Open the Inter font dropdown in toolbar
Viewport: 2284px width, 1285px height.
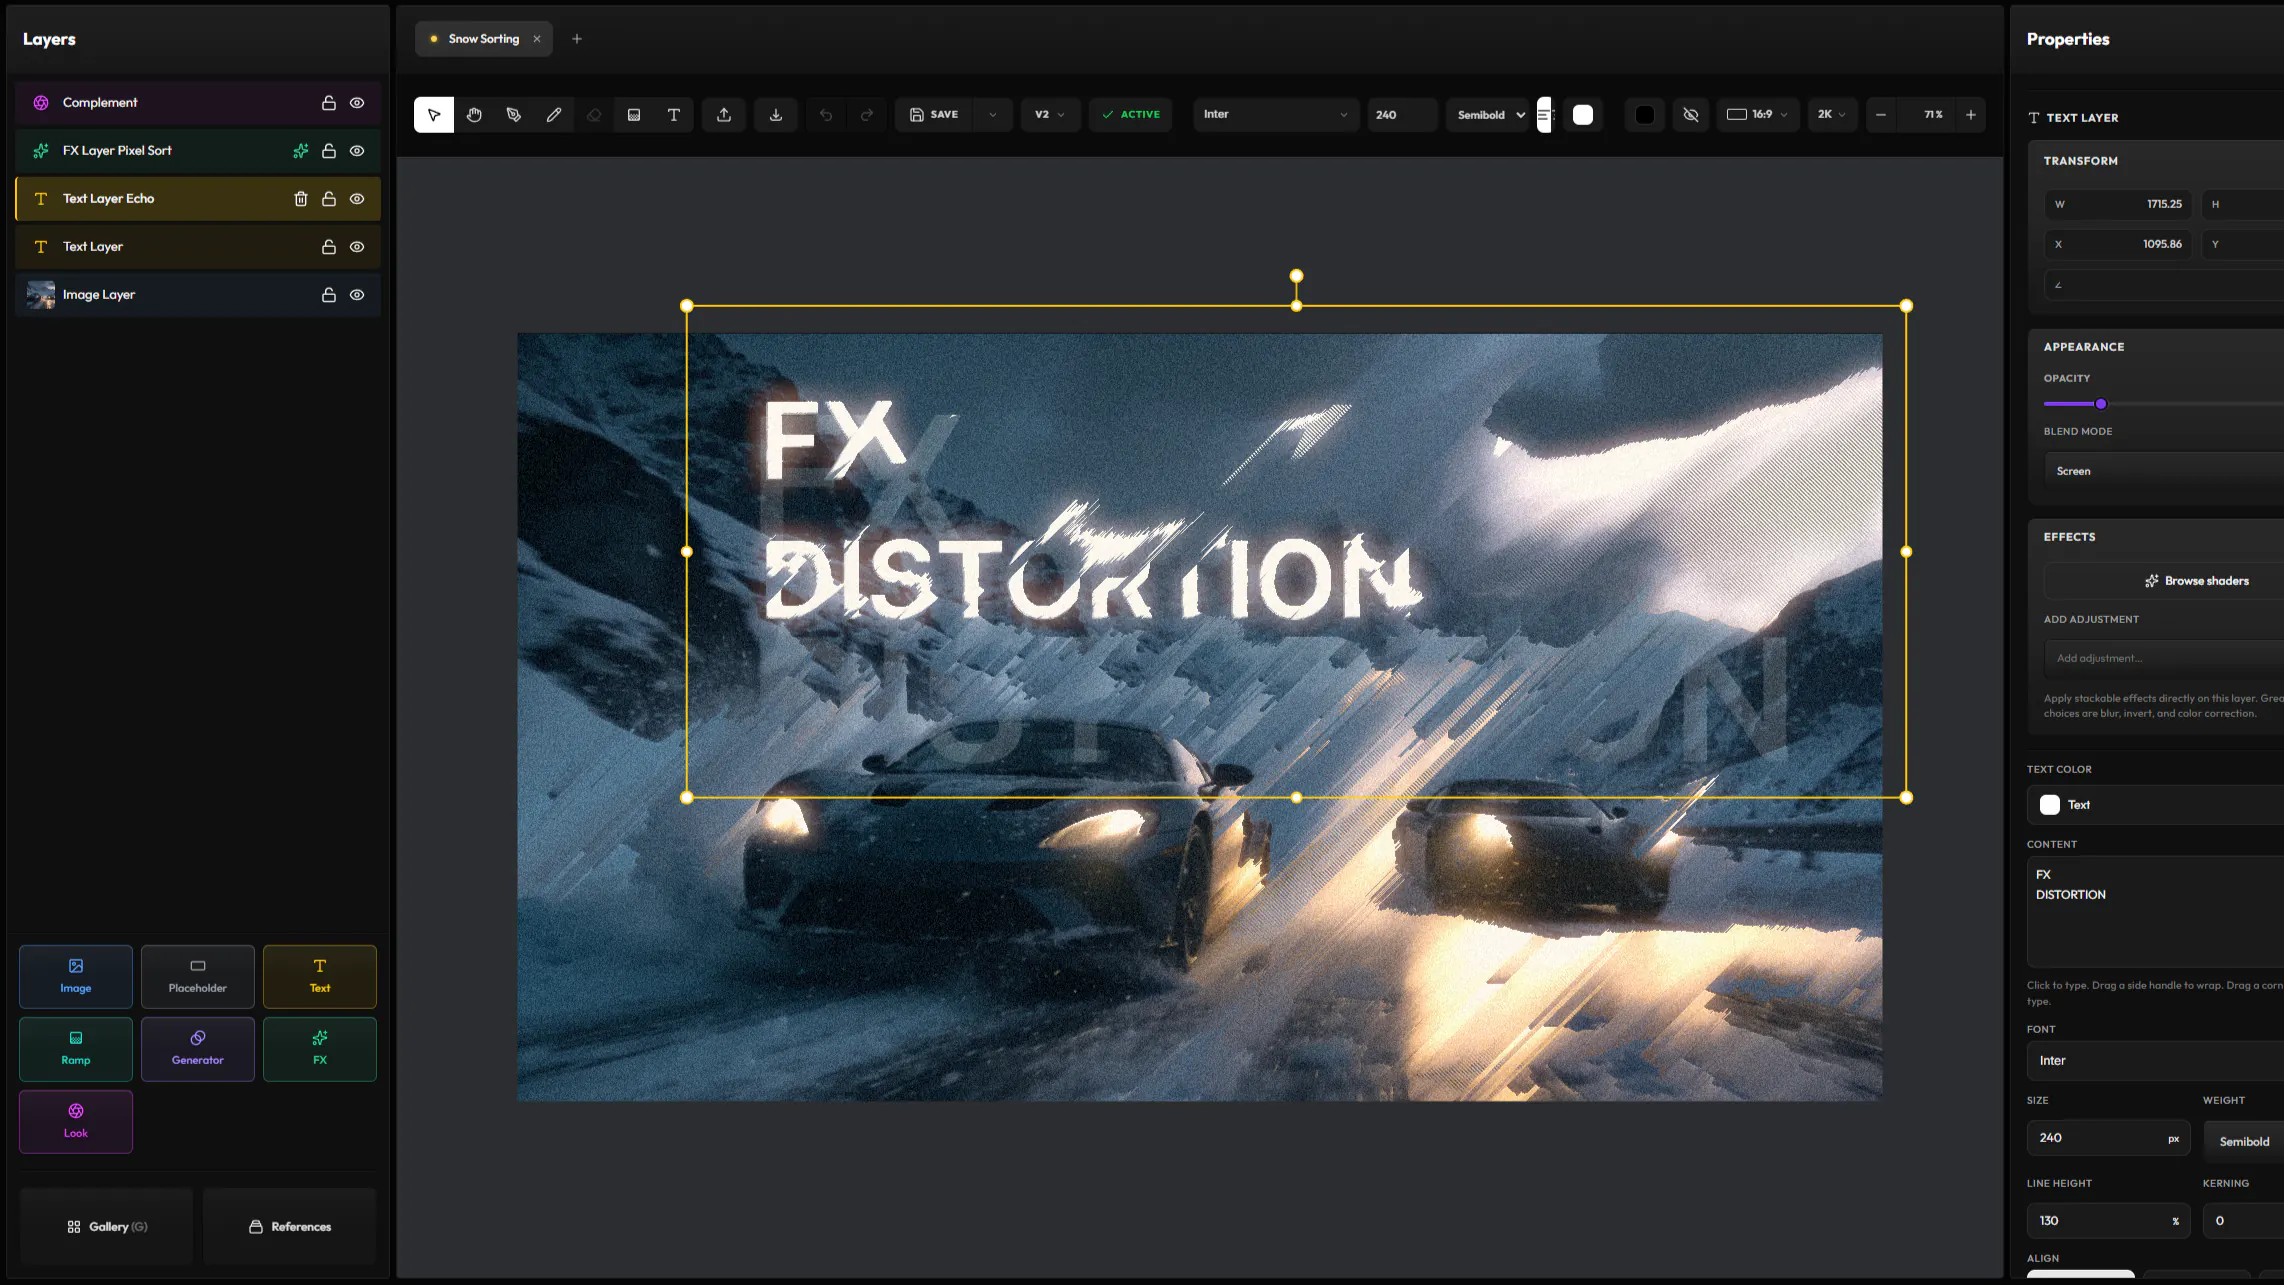point(1276,115)
